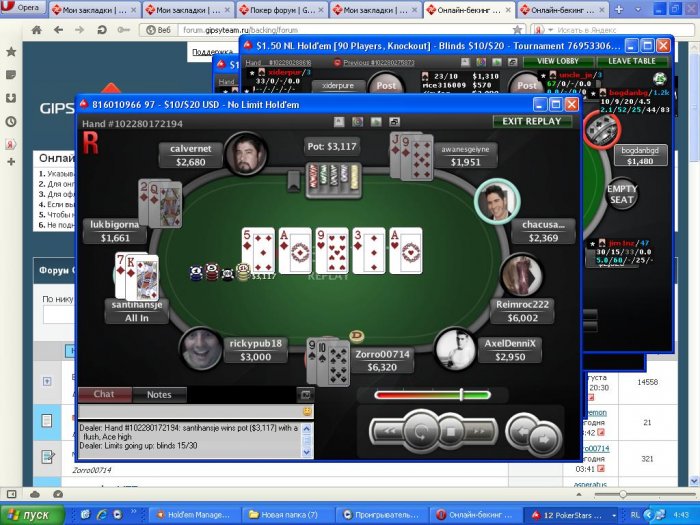Click bogdanbgd name plate in tournament window
700x525 pixels.
point(640,156)
